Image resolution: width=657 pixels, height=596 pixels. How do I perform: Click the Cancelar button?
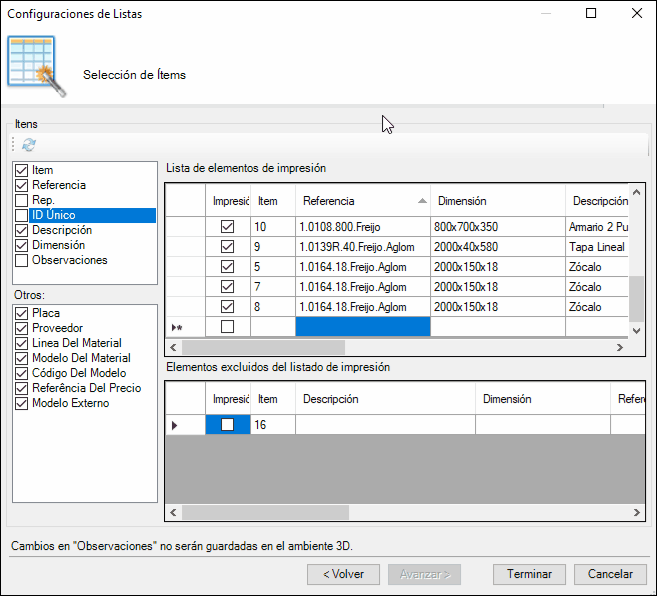[610, 574]
